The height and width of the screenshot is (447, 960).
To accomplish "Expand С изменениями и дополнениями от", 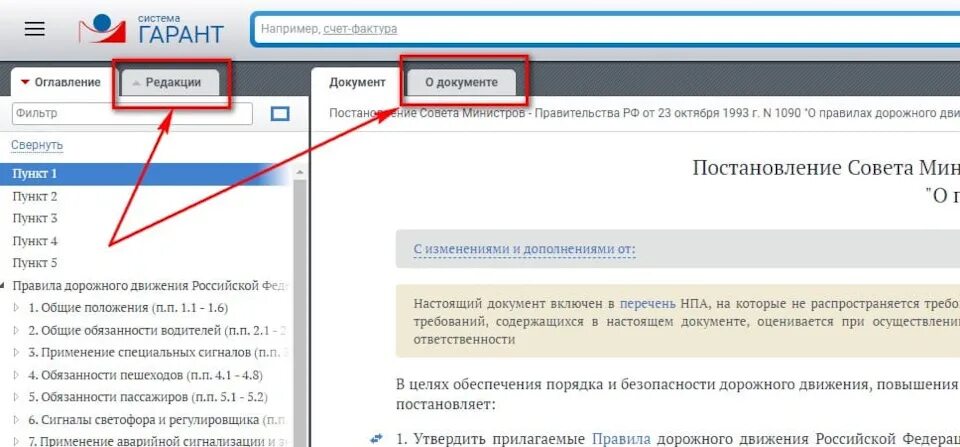I will tap(525, 249).
